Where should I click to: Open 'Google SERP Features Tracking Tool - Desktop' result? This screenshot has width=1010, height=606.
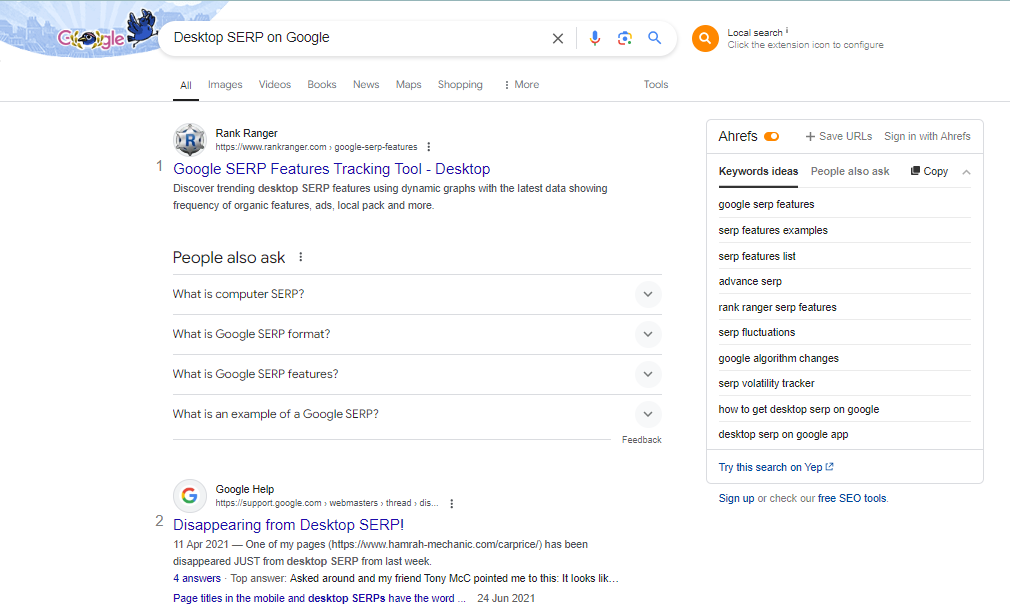(332, 169)
